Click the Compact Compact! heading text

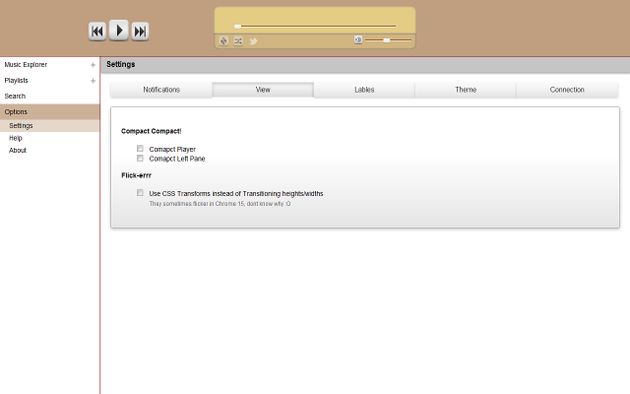tap(151, 131)
